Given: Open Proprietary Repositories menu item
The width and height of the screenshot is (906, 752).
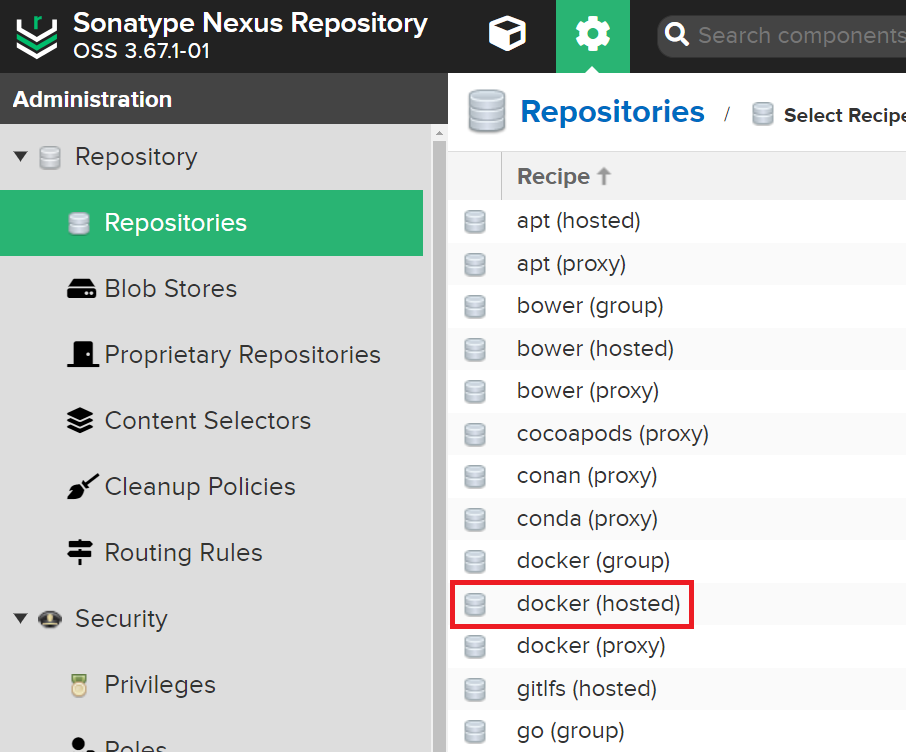Looking at the screenshot, I should [x=242, y=354].
